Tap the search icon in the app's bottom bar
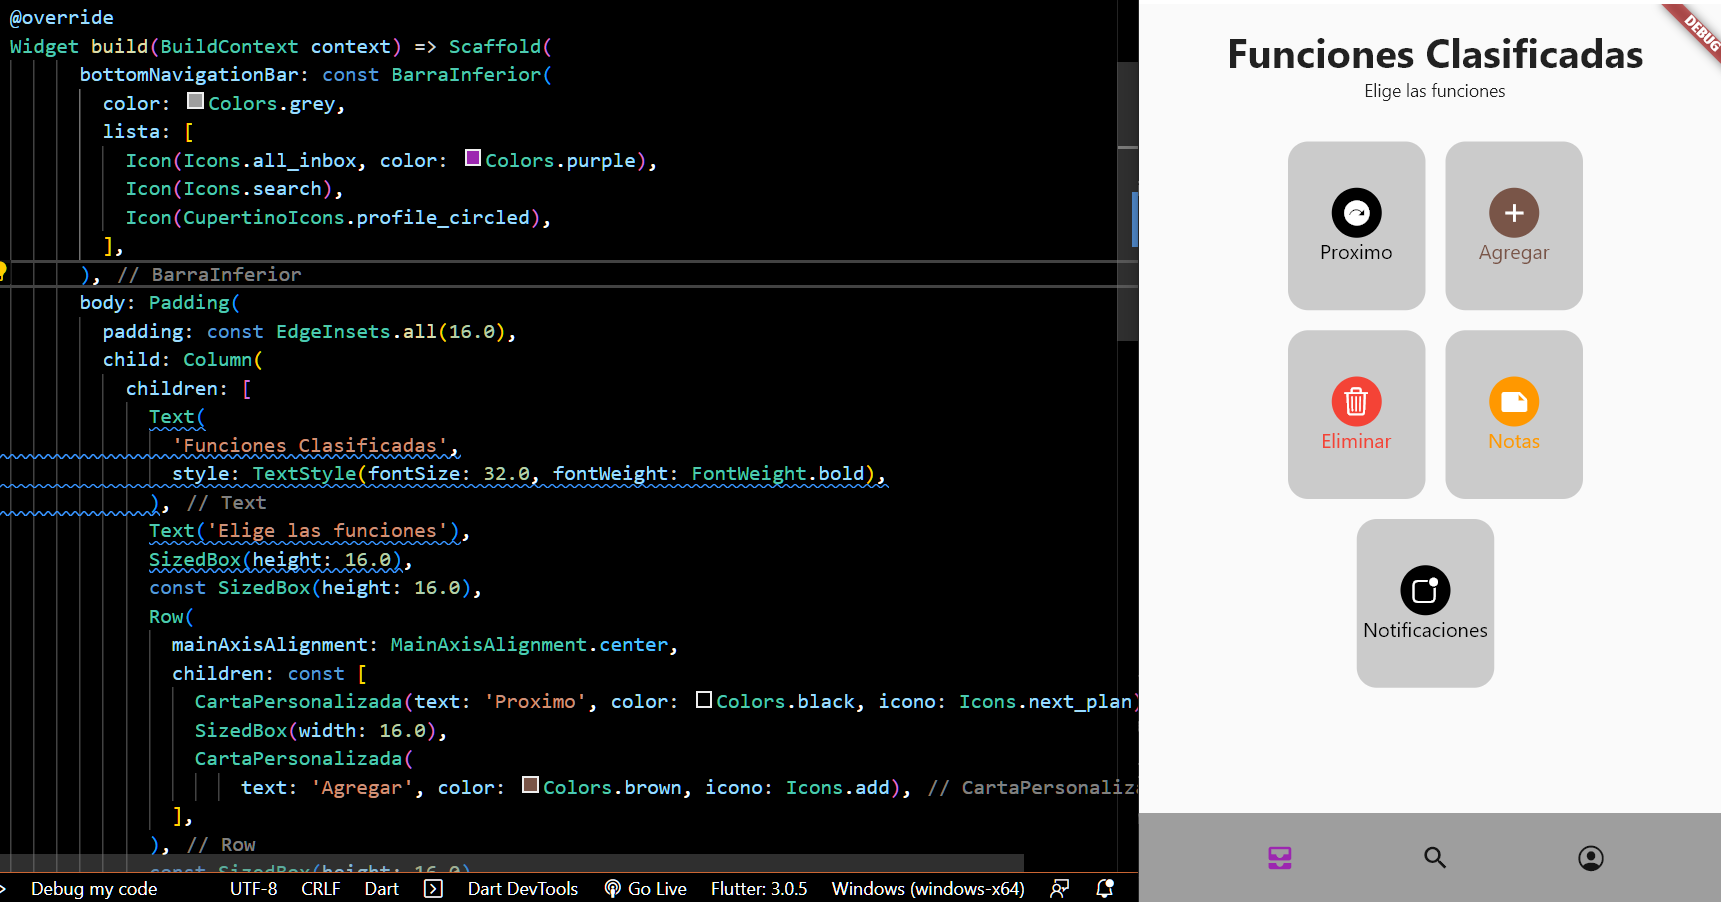 click(x=1435, y=857)
